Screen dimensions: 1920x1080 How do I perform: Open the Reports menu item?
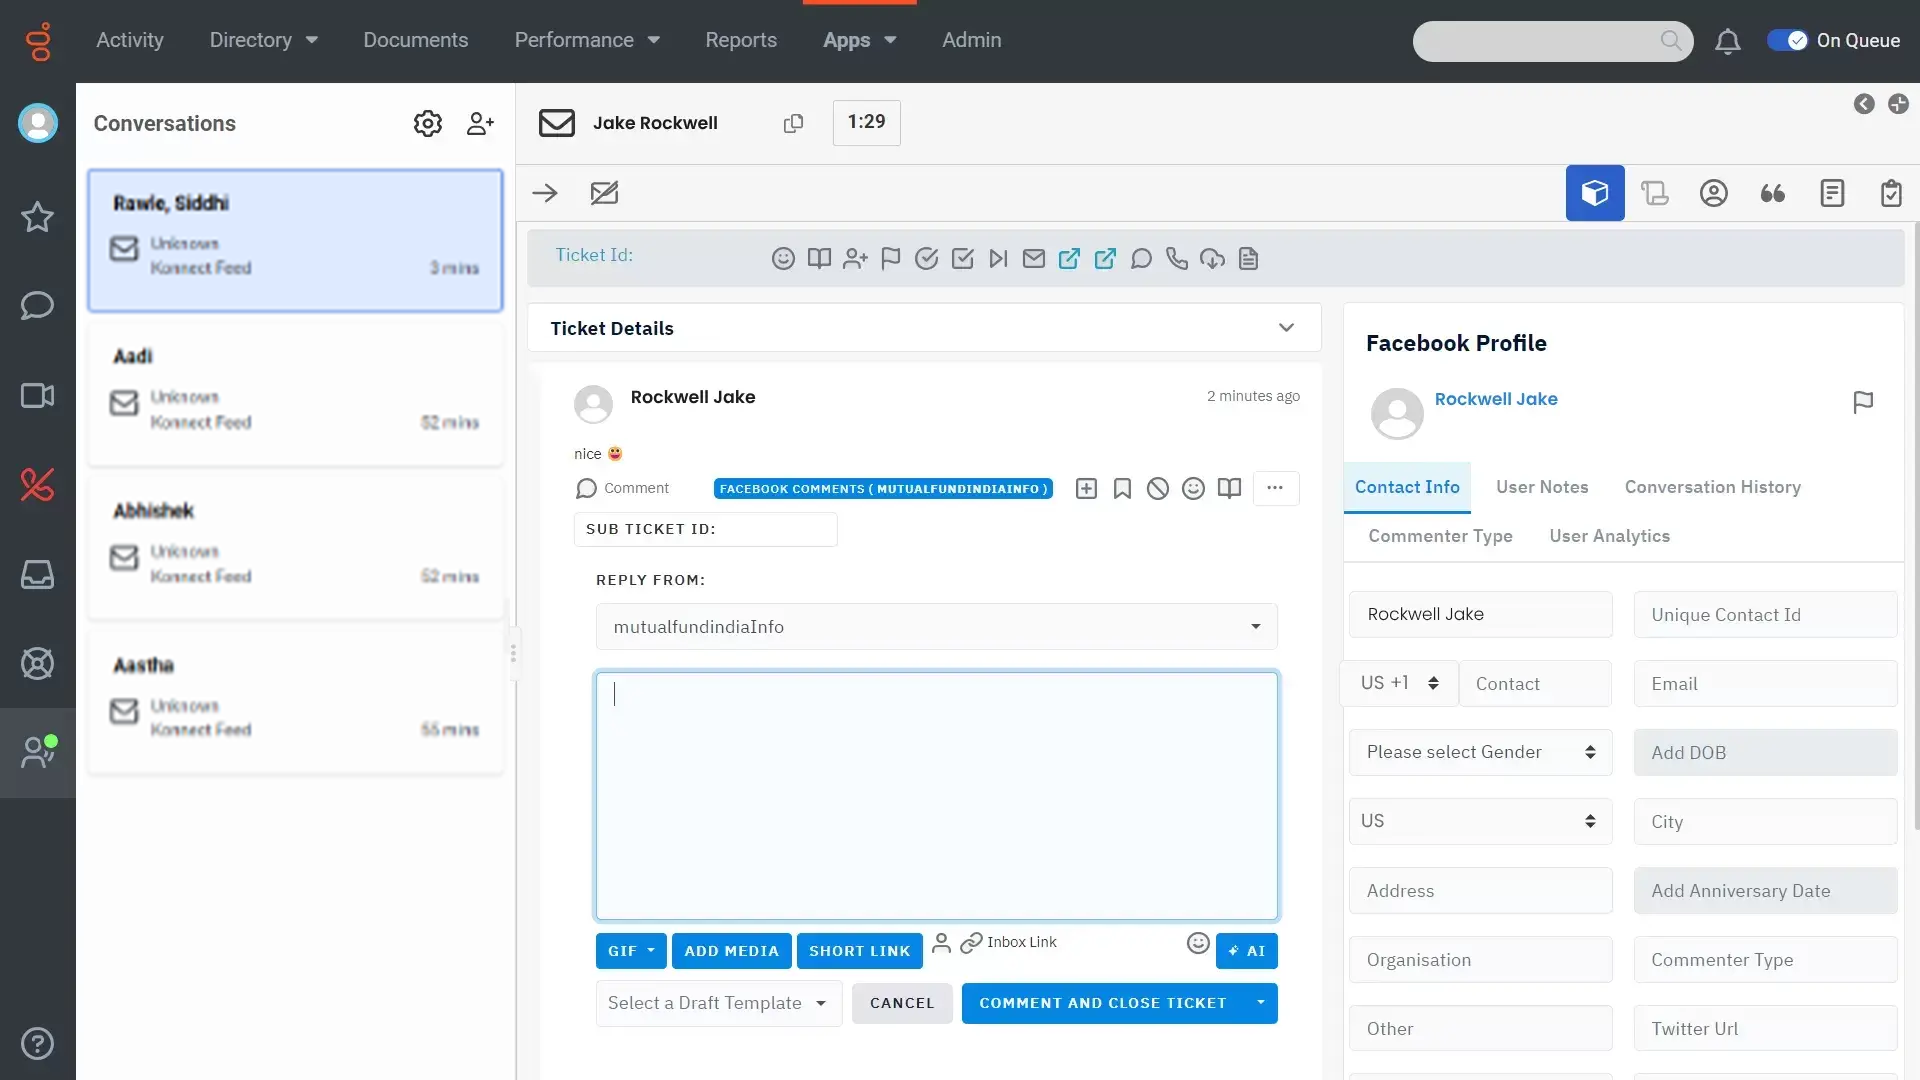click(x=740, y=40)
